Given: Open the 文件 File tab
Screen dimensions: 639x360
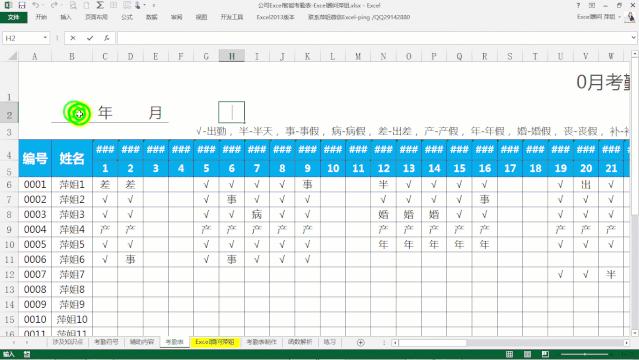Looking at the screenshot, I should 13,17.
